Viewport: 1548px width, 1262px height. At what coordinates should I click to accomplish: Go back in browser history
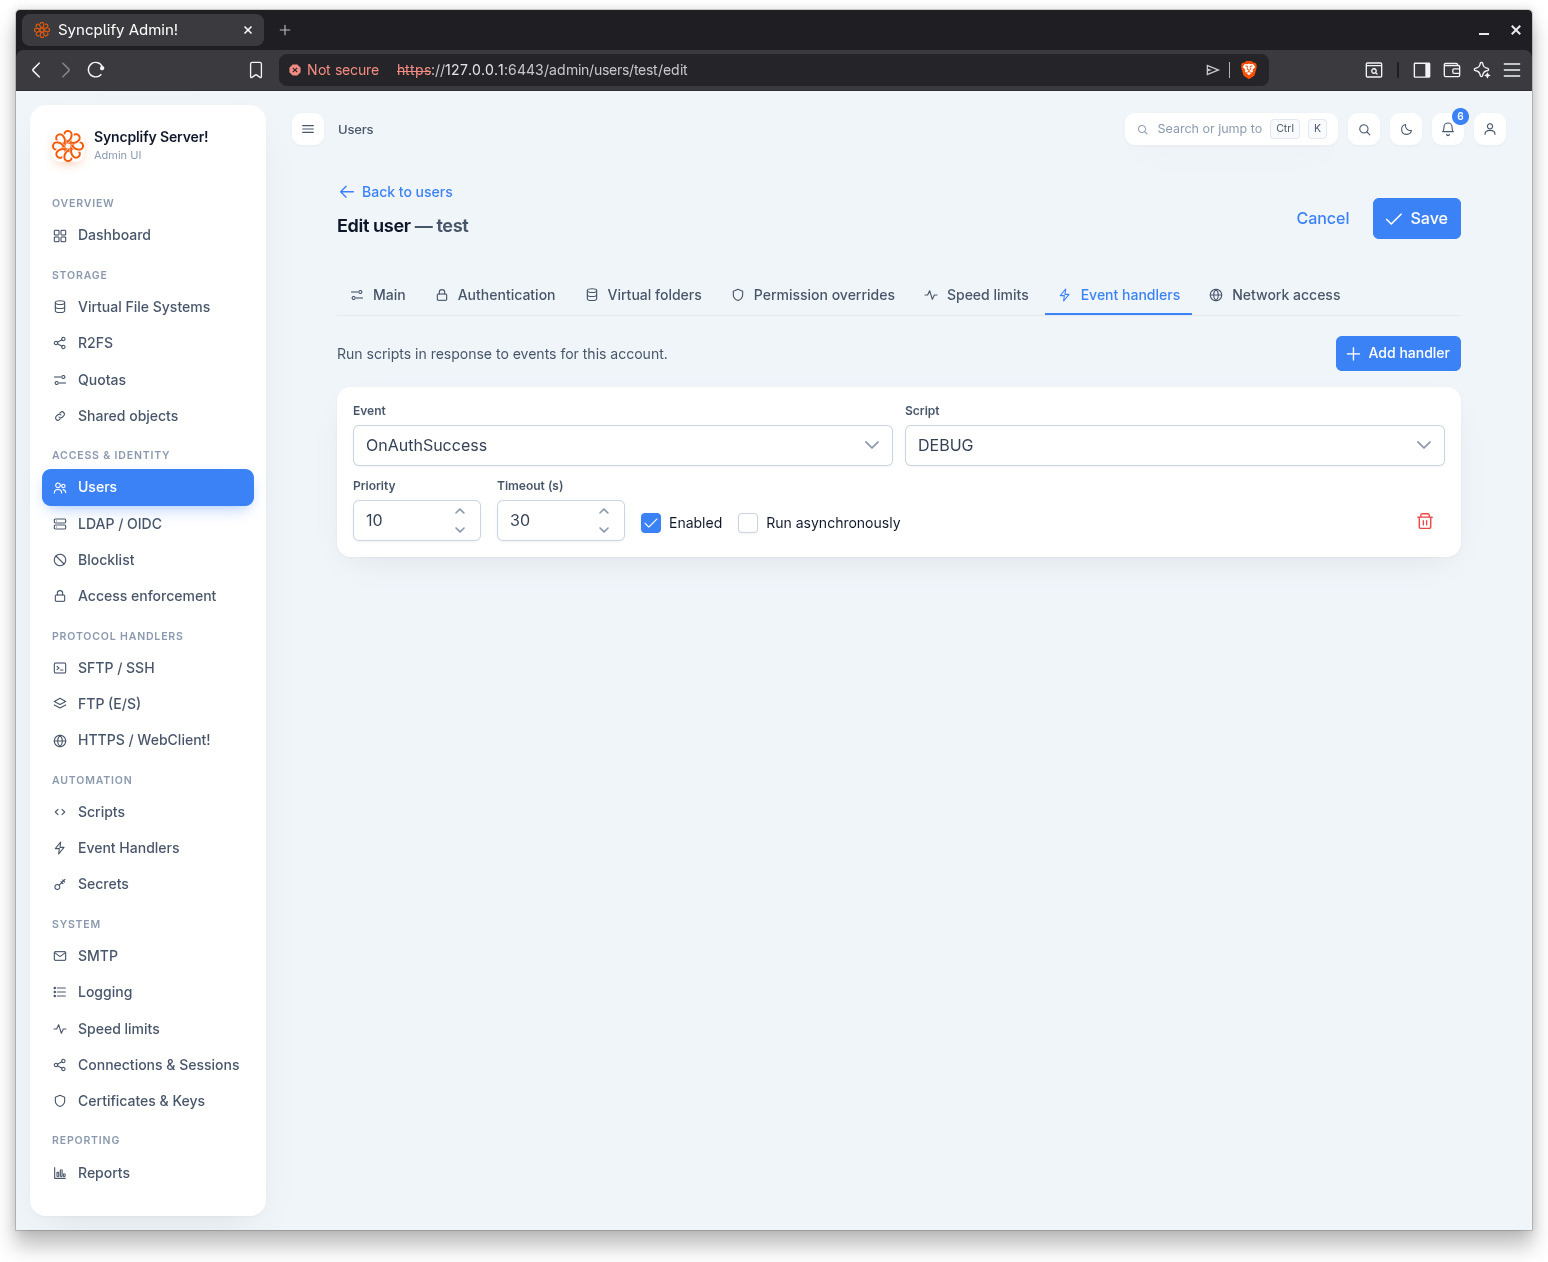coord(37,70)
